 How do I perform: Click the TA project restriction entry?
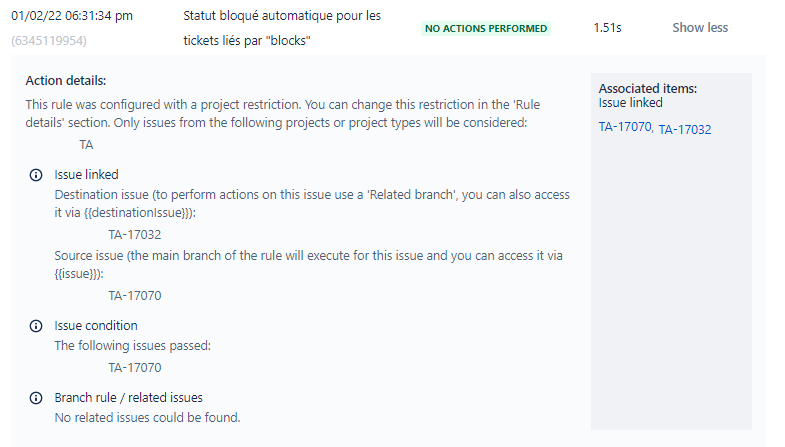(86, 145)
